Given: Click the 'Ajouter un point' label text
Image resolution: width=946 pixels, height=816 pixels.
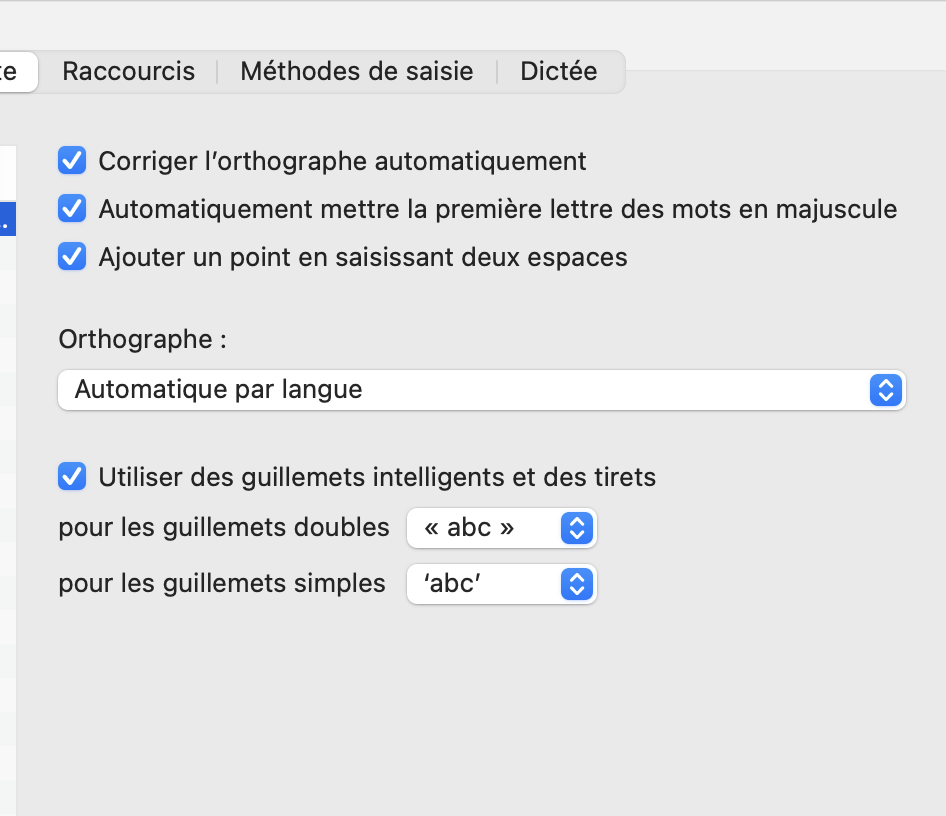Looking at the screenshot, I should pos(362,258).
